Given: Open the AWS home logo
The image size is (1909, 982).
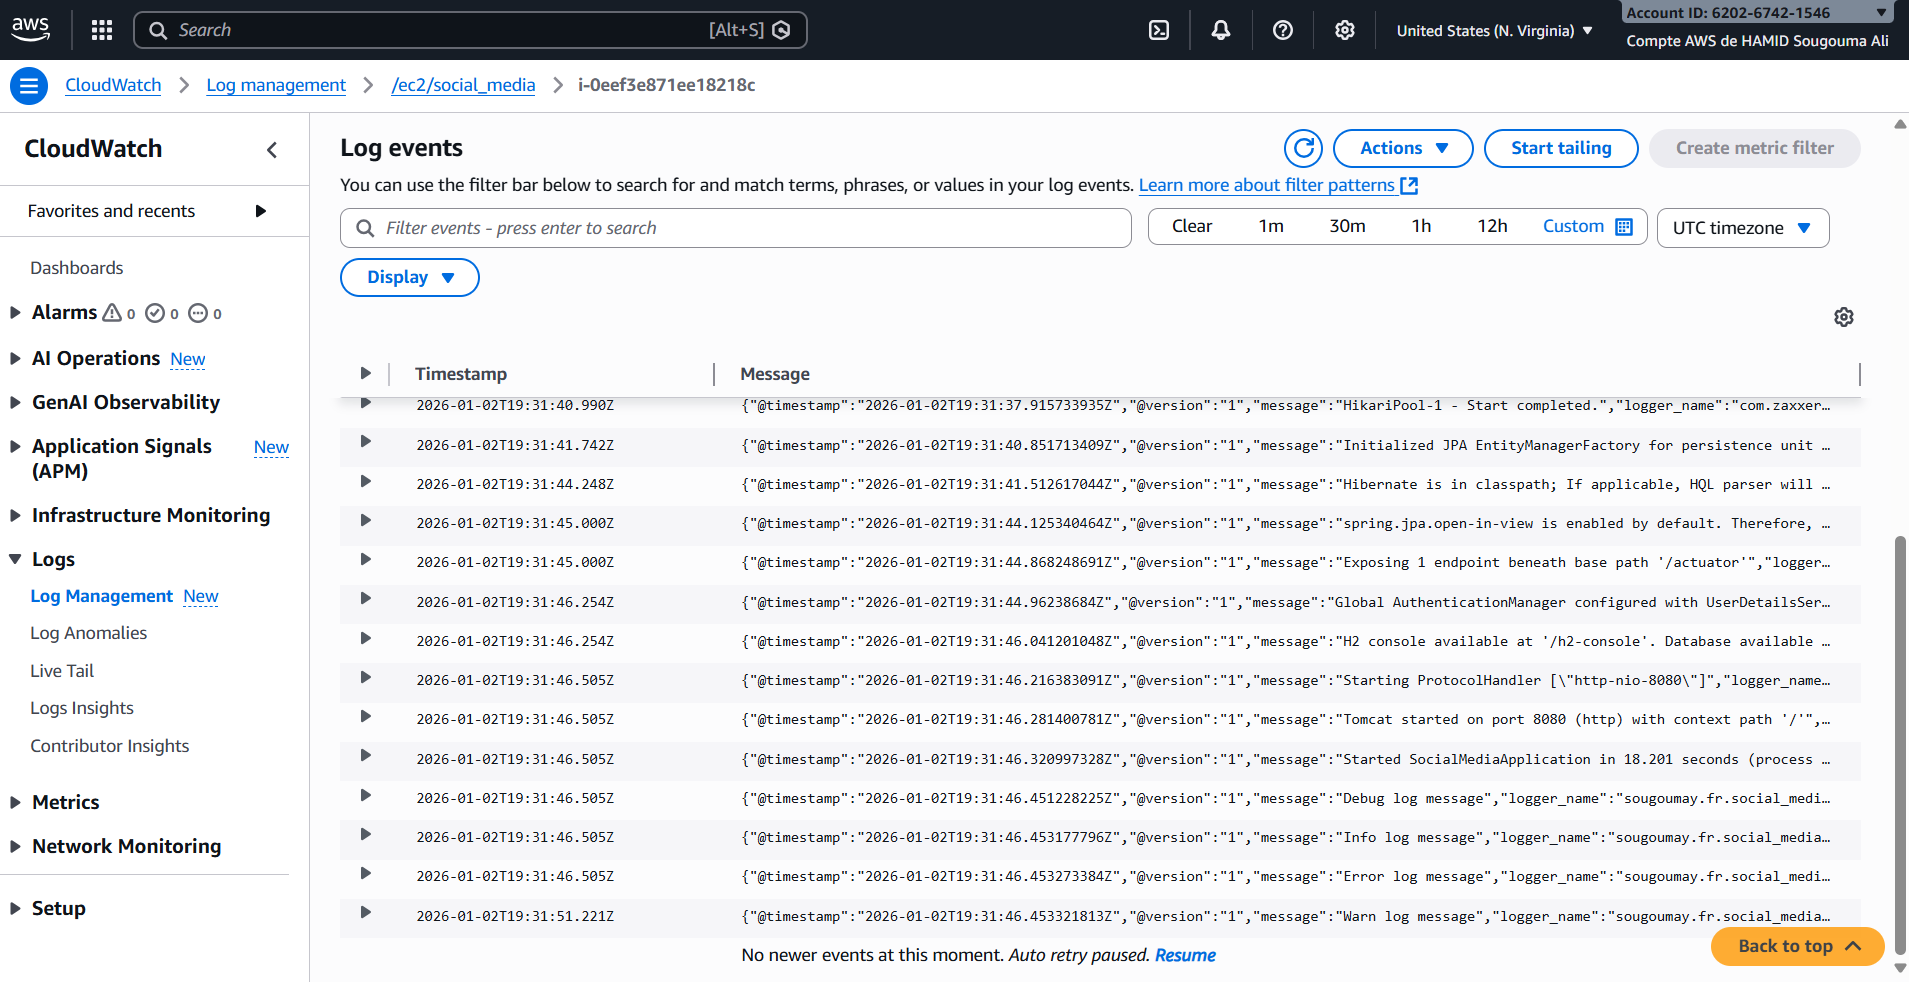Looking at the screenshot, I should pyautogui.click(x=30, y=29).
